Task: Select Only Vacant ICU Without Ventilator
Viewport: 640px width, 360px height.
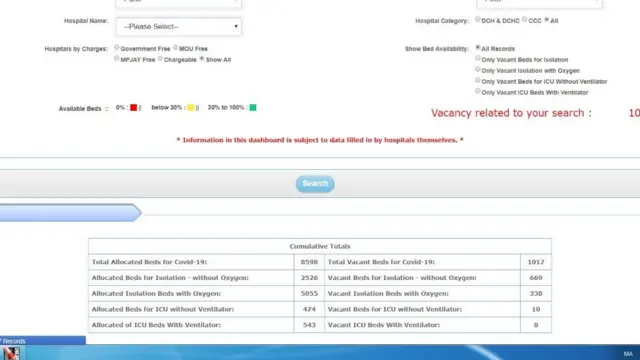Action: 478,80
